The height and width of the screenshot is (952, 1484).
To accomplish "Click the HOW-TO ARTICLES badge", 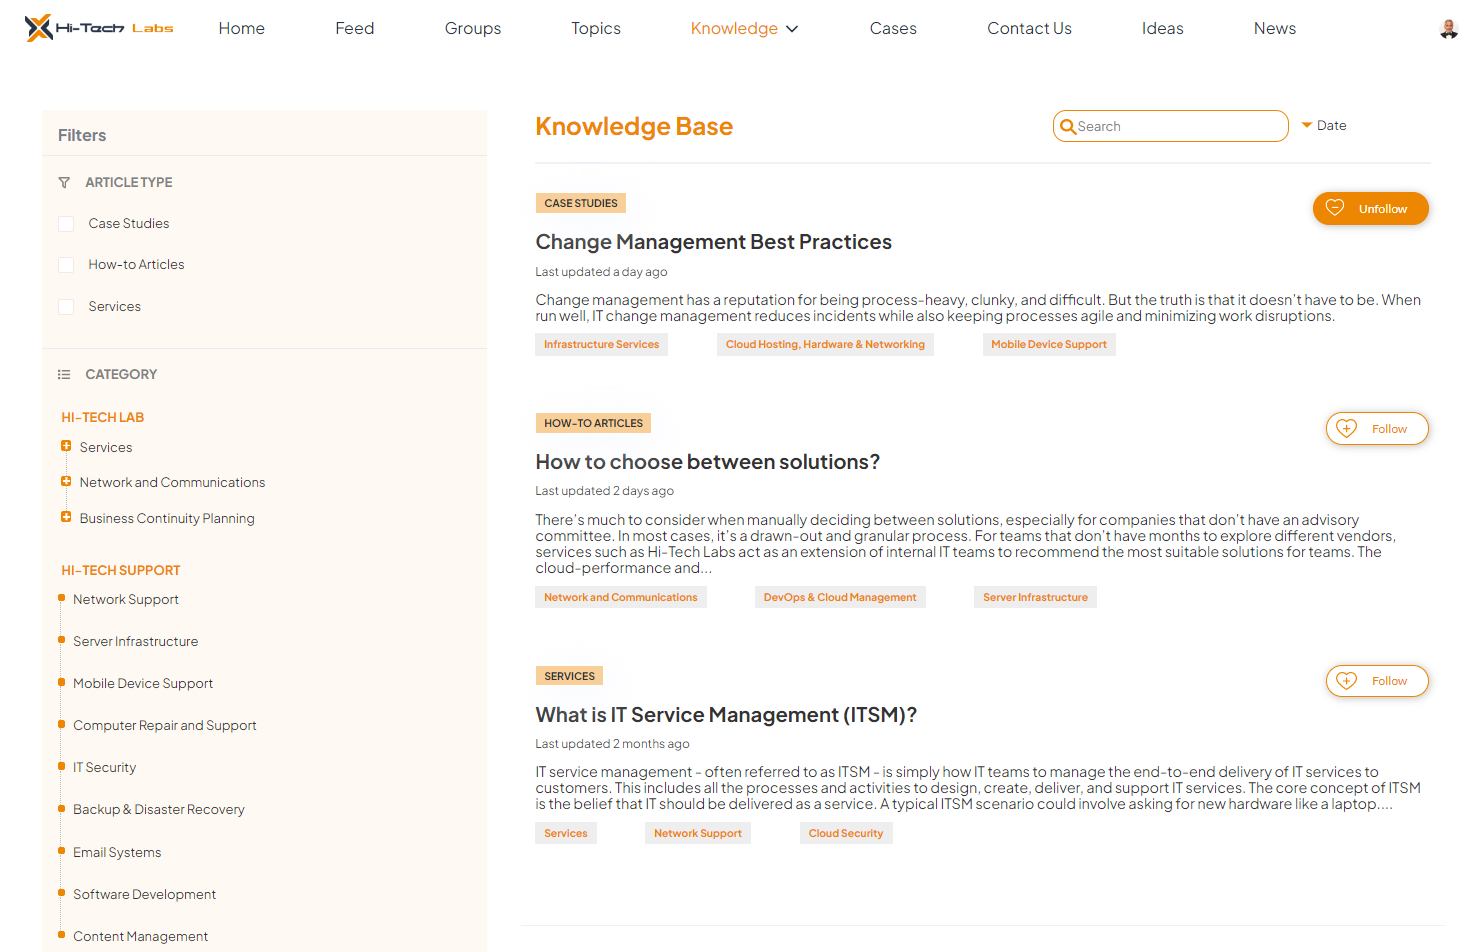I will (593, 423).
